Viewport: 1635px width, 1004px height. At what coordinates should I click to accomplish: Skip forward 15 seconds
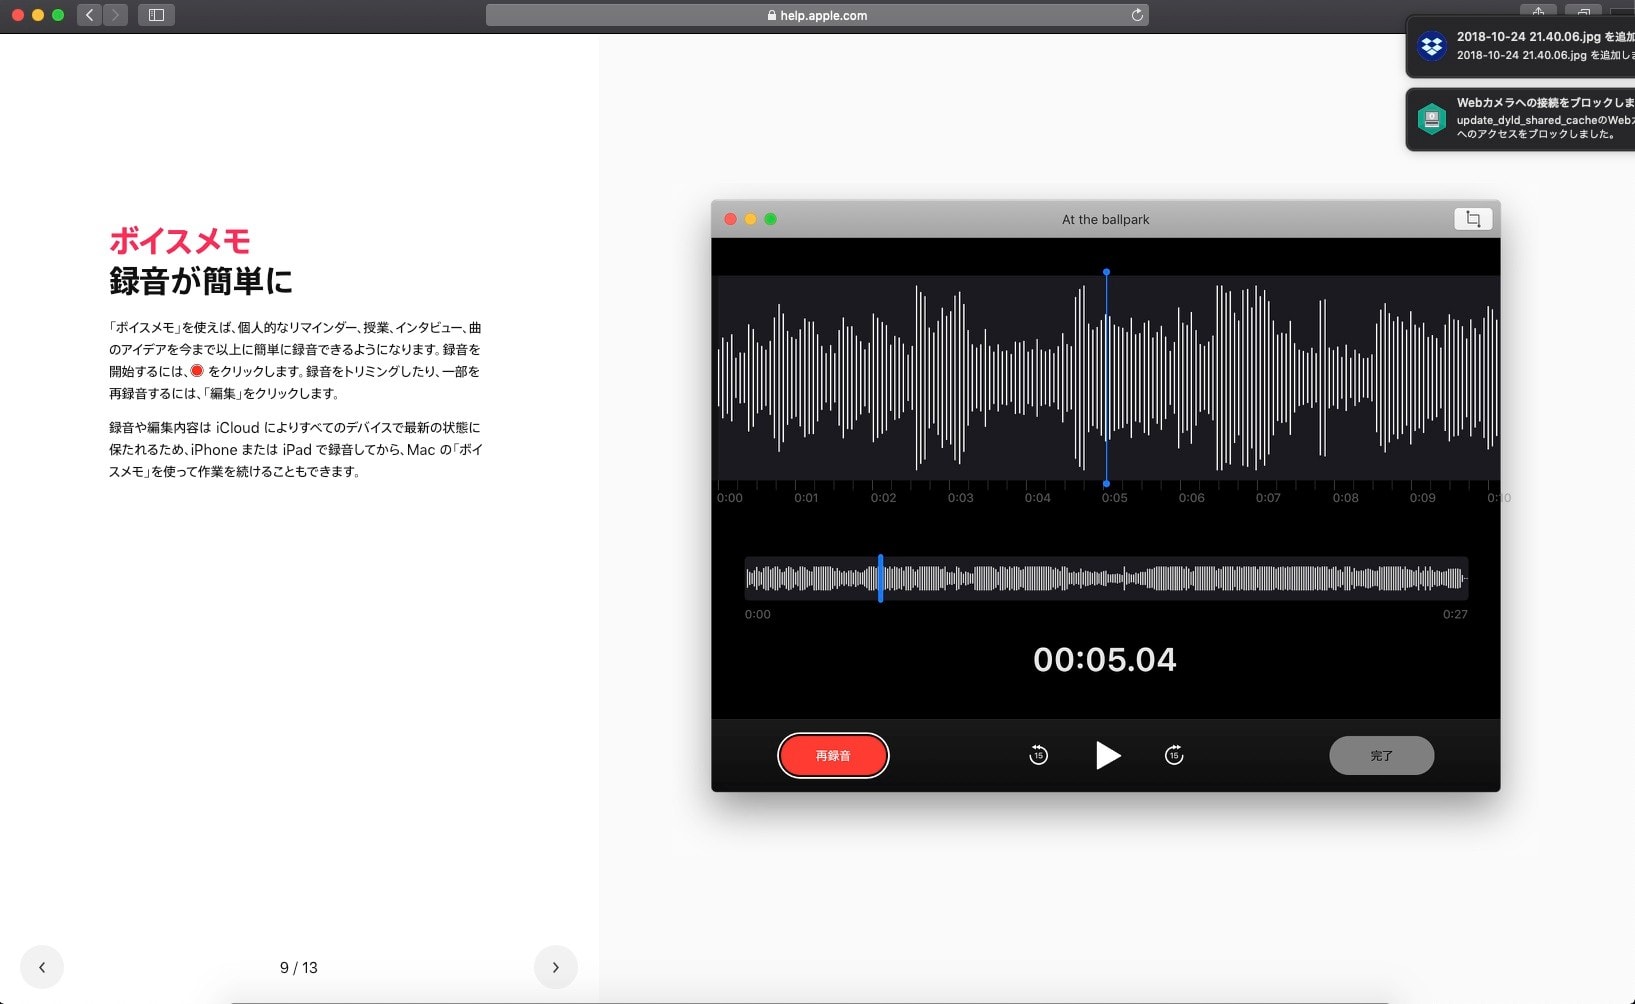tap(1174, 755)
